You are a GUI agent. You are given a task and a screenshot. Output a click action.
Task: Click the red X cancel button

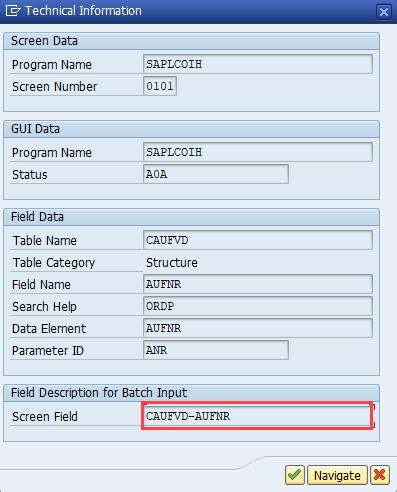point(380,475)
